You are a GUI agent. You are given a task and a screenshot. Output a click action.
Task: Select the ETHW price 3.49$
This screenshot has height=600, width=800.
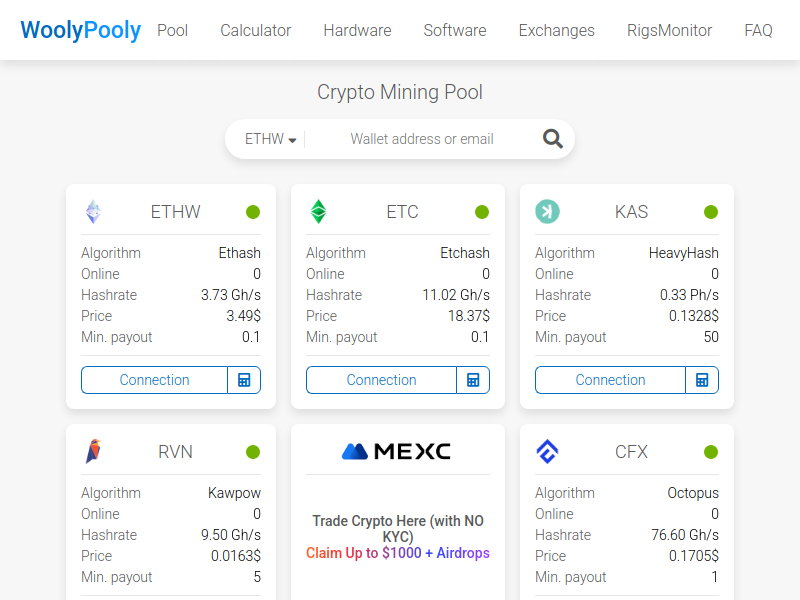pos(243,316)
